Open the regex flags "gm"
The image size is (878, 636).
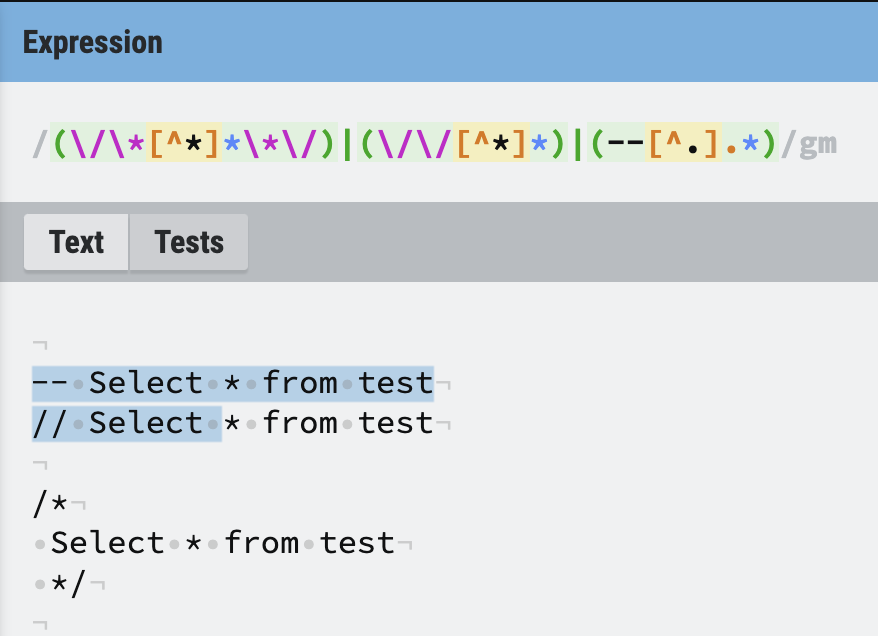819,143
